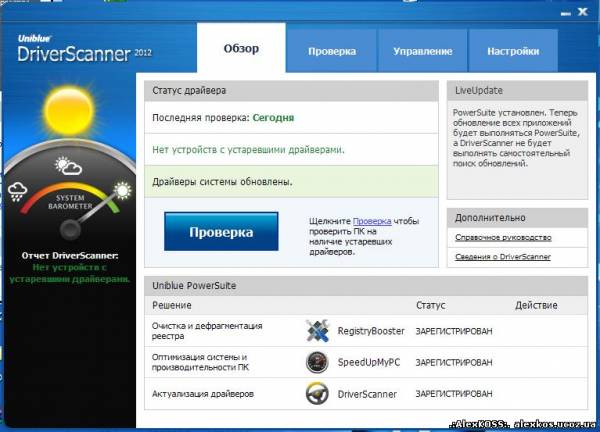600x432 pixels.
Task: Select 'Очистка и дефрагментация реестра' row text
Action: click(x=207, y=331)
